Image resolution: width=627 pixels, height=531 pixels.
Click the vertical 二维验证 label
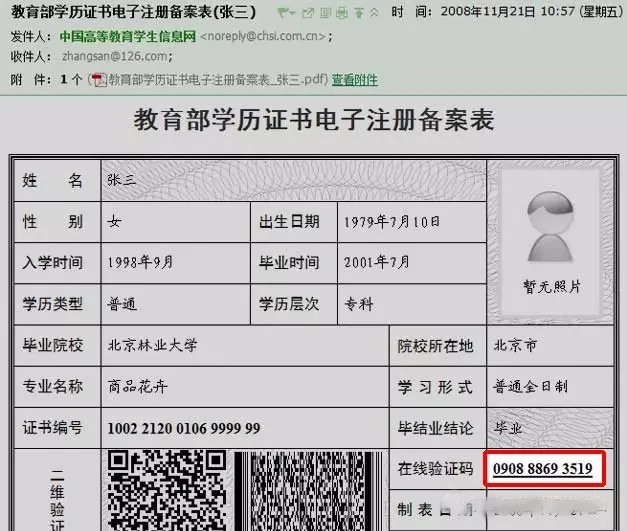click(57, 499)
